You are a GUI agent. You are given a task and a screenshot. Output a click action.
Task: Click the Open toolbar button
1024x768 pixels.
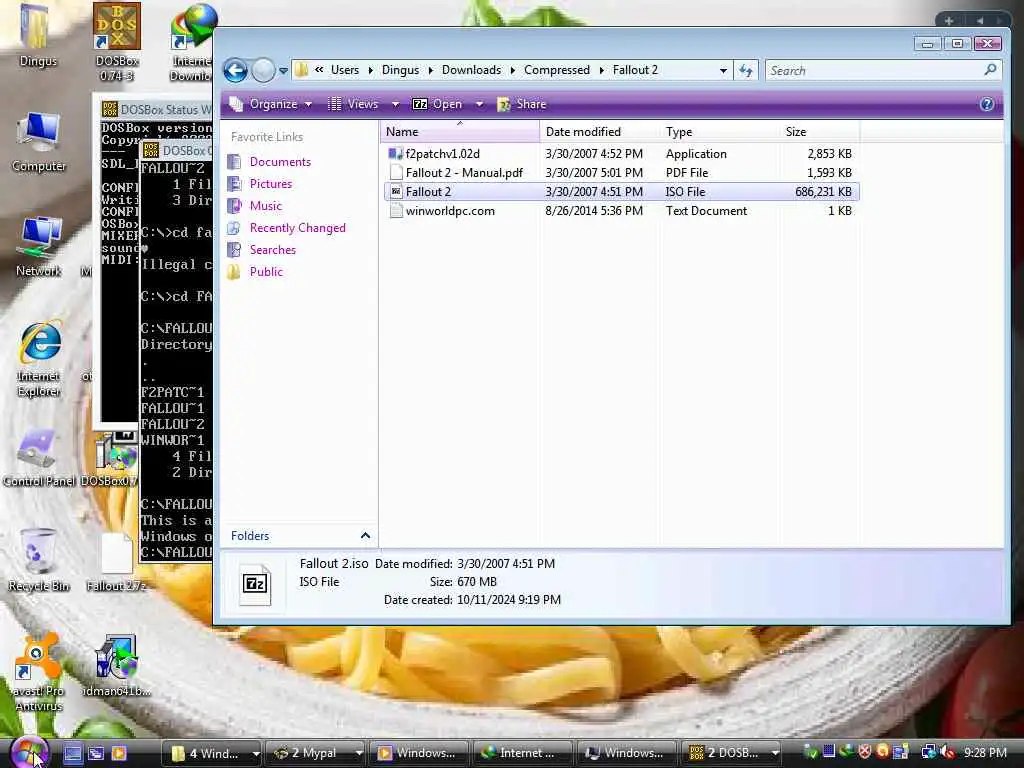[x=438, y=104]
